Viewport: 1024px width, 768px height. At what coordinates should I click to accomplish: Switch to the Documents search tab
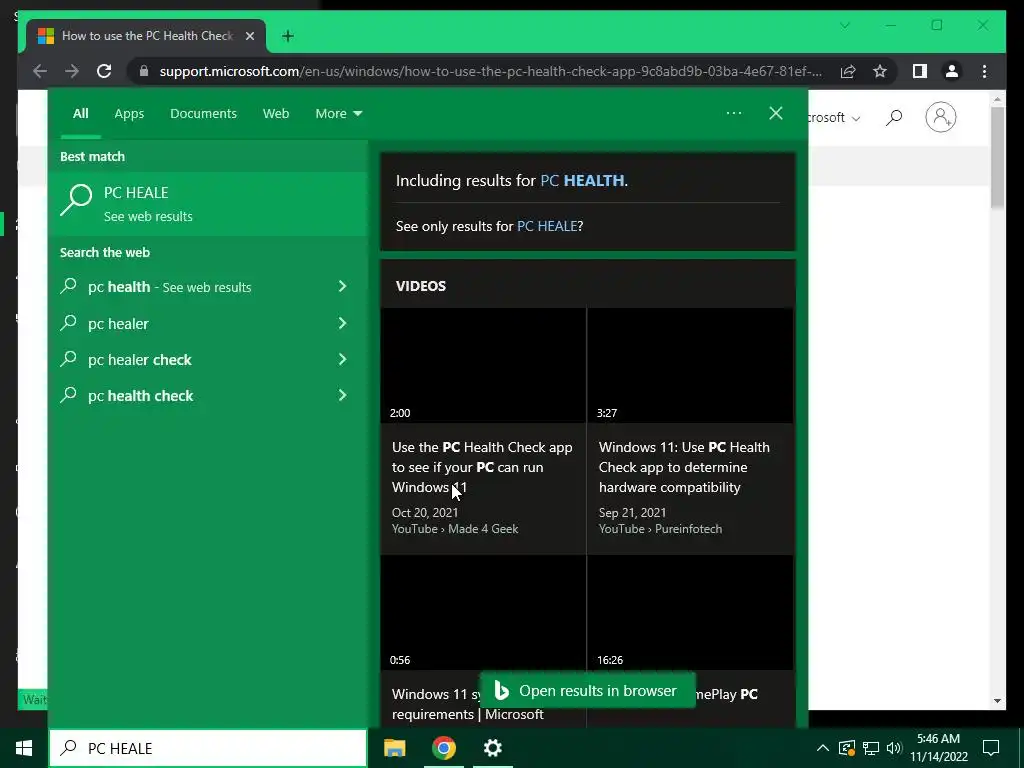tap(203, 114)
